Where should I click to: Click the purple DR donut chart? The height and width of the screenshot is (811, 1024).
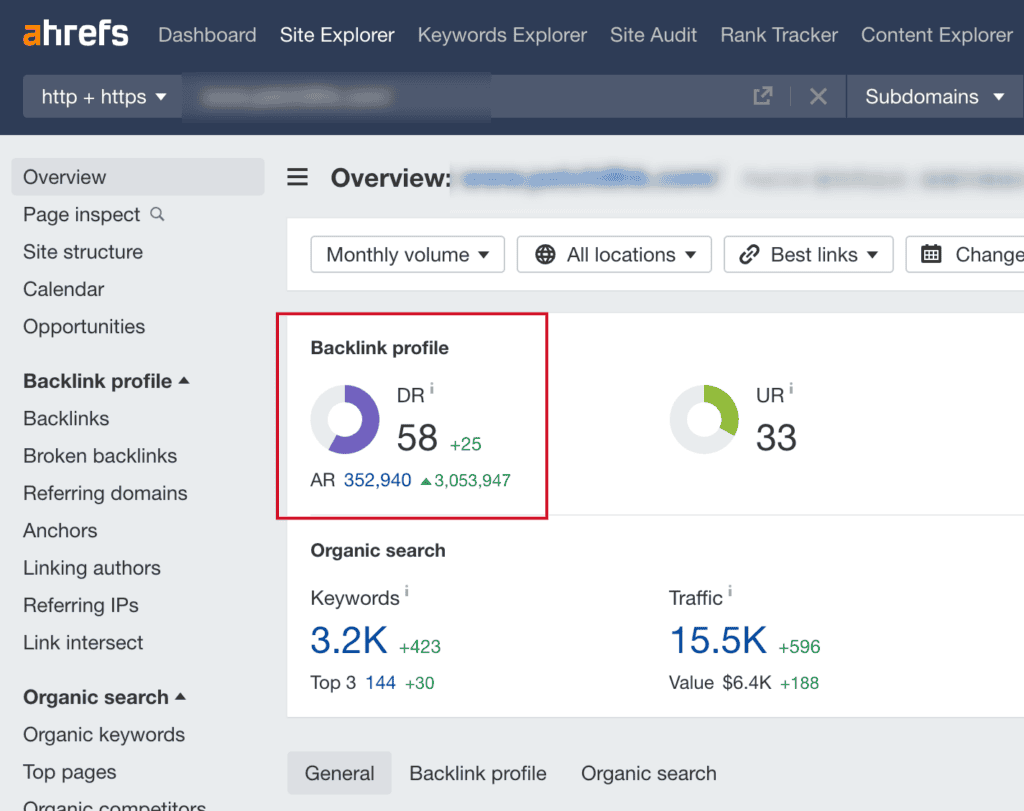click(345, 419)
